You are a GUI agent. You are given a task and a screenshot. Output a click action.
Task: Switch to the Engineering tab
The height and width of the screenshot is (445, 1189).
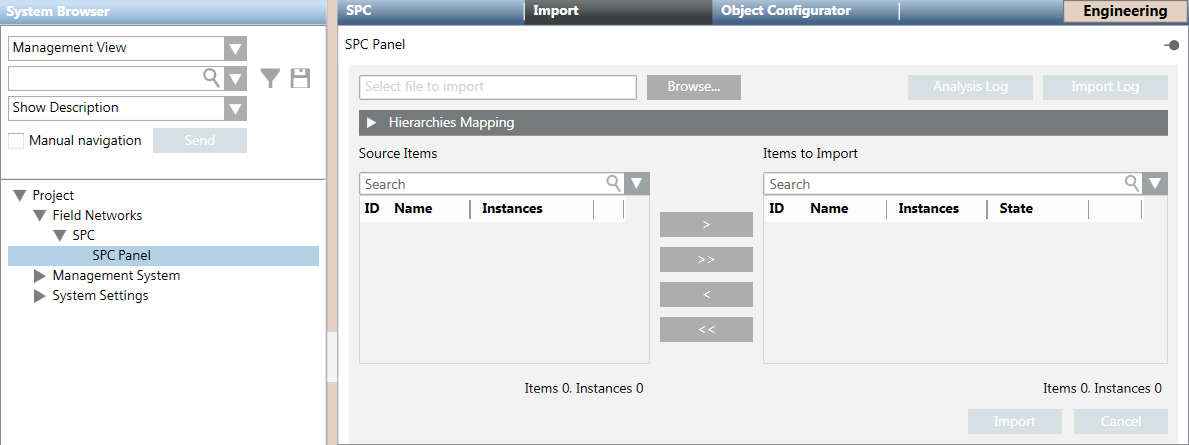pos(1125,11)
